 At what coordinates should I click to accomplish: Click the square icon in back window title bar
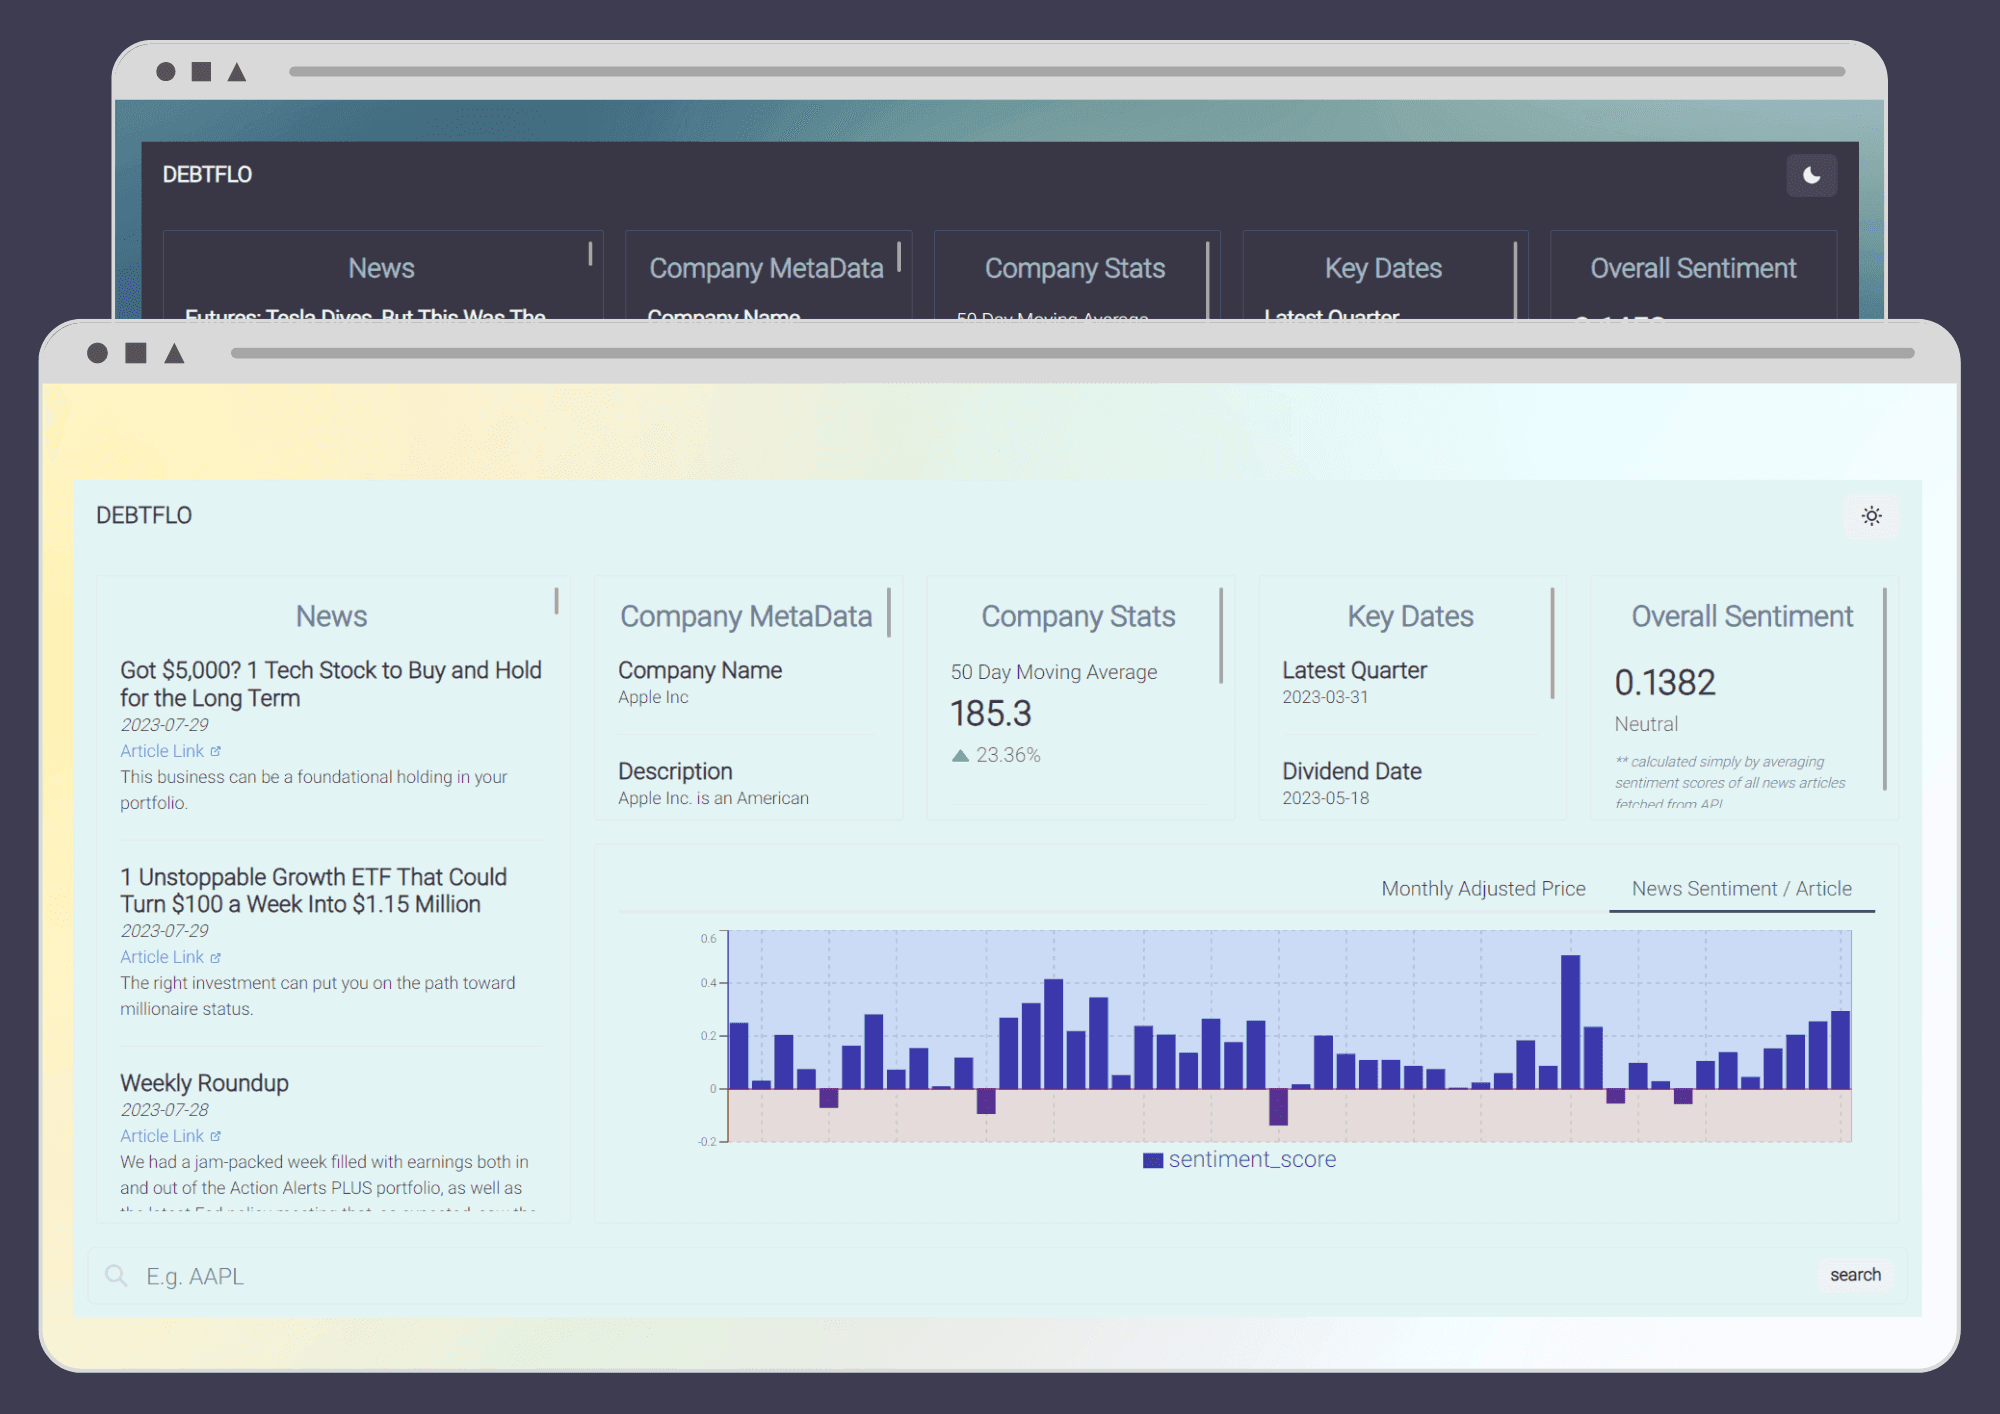pos(201,72)
